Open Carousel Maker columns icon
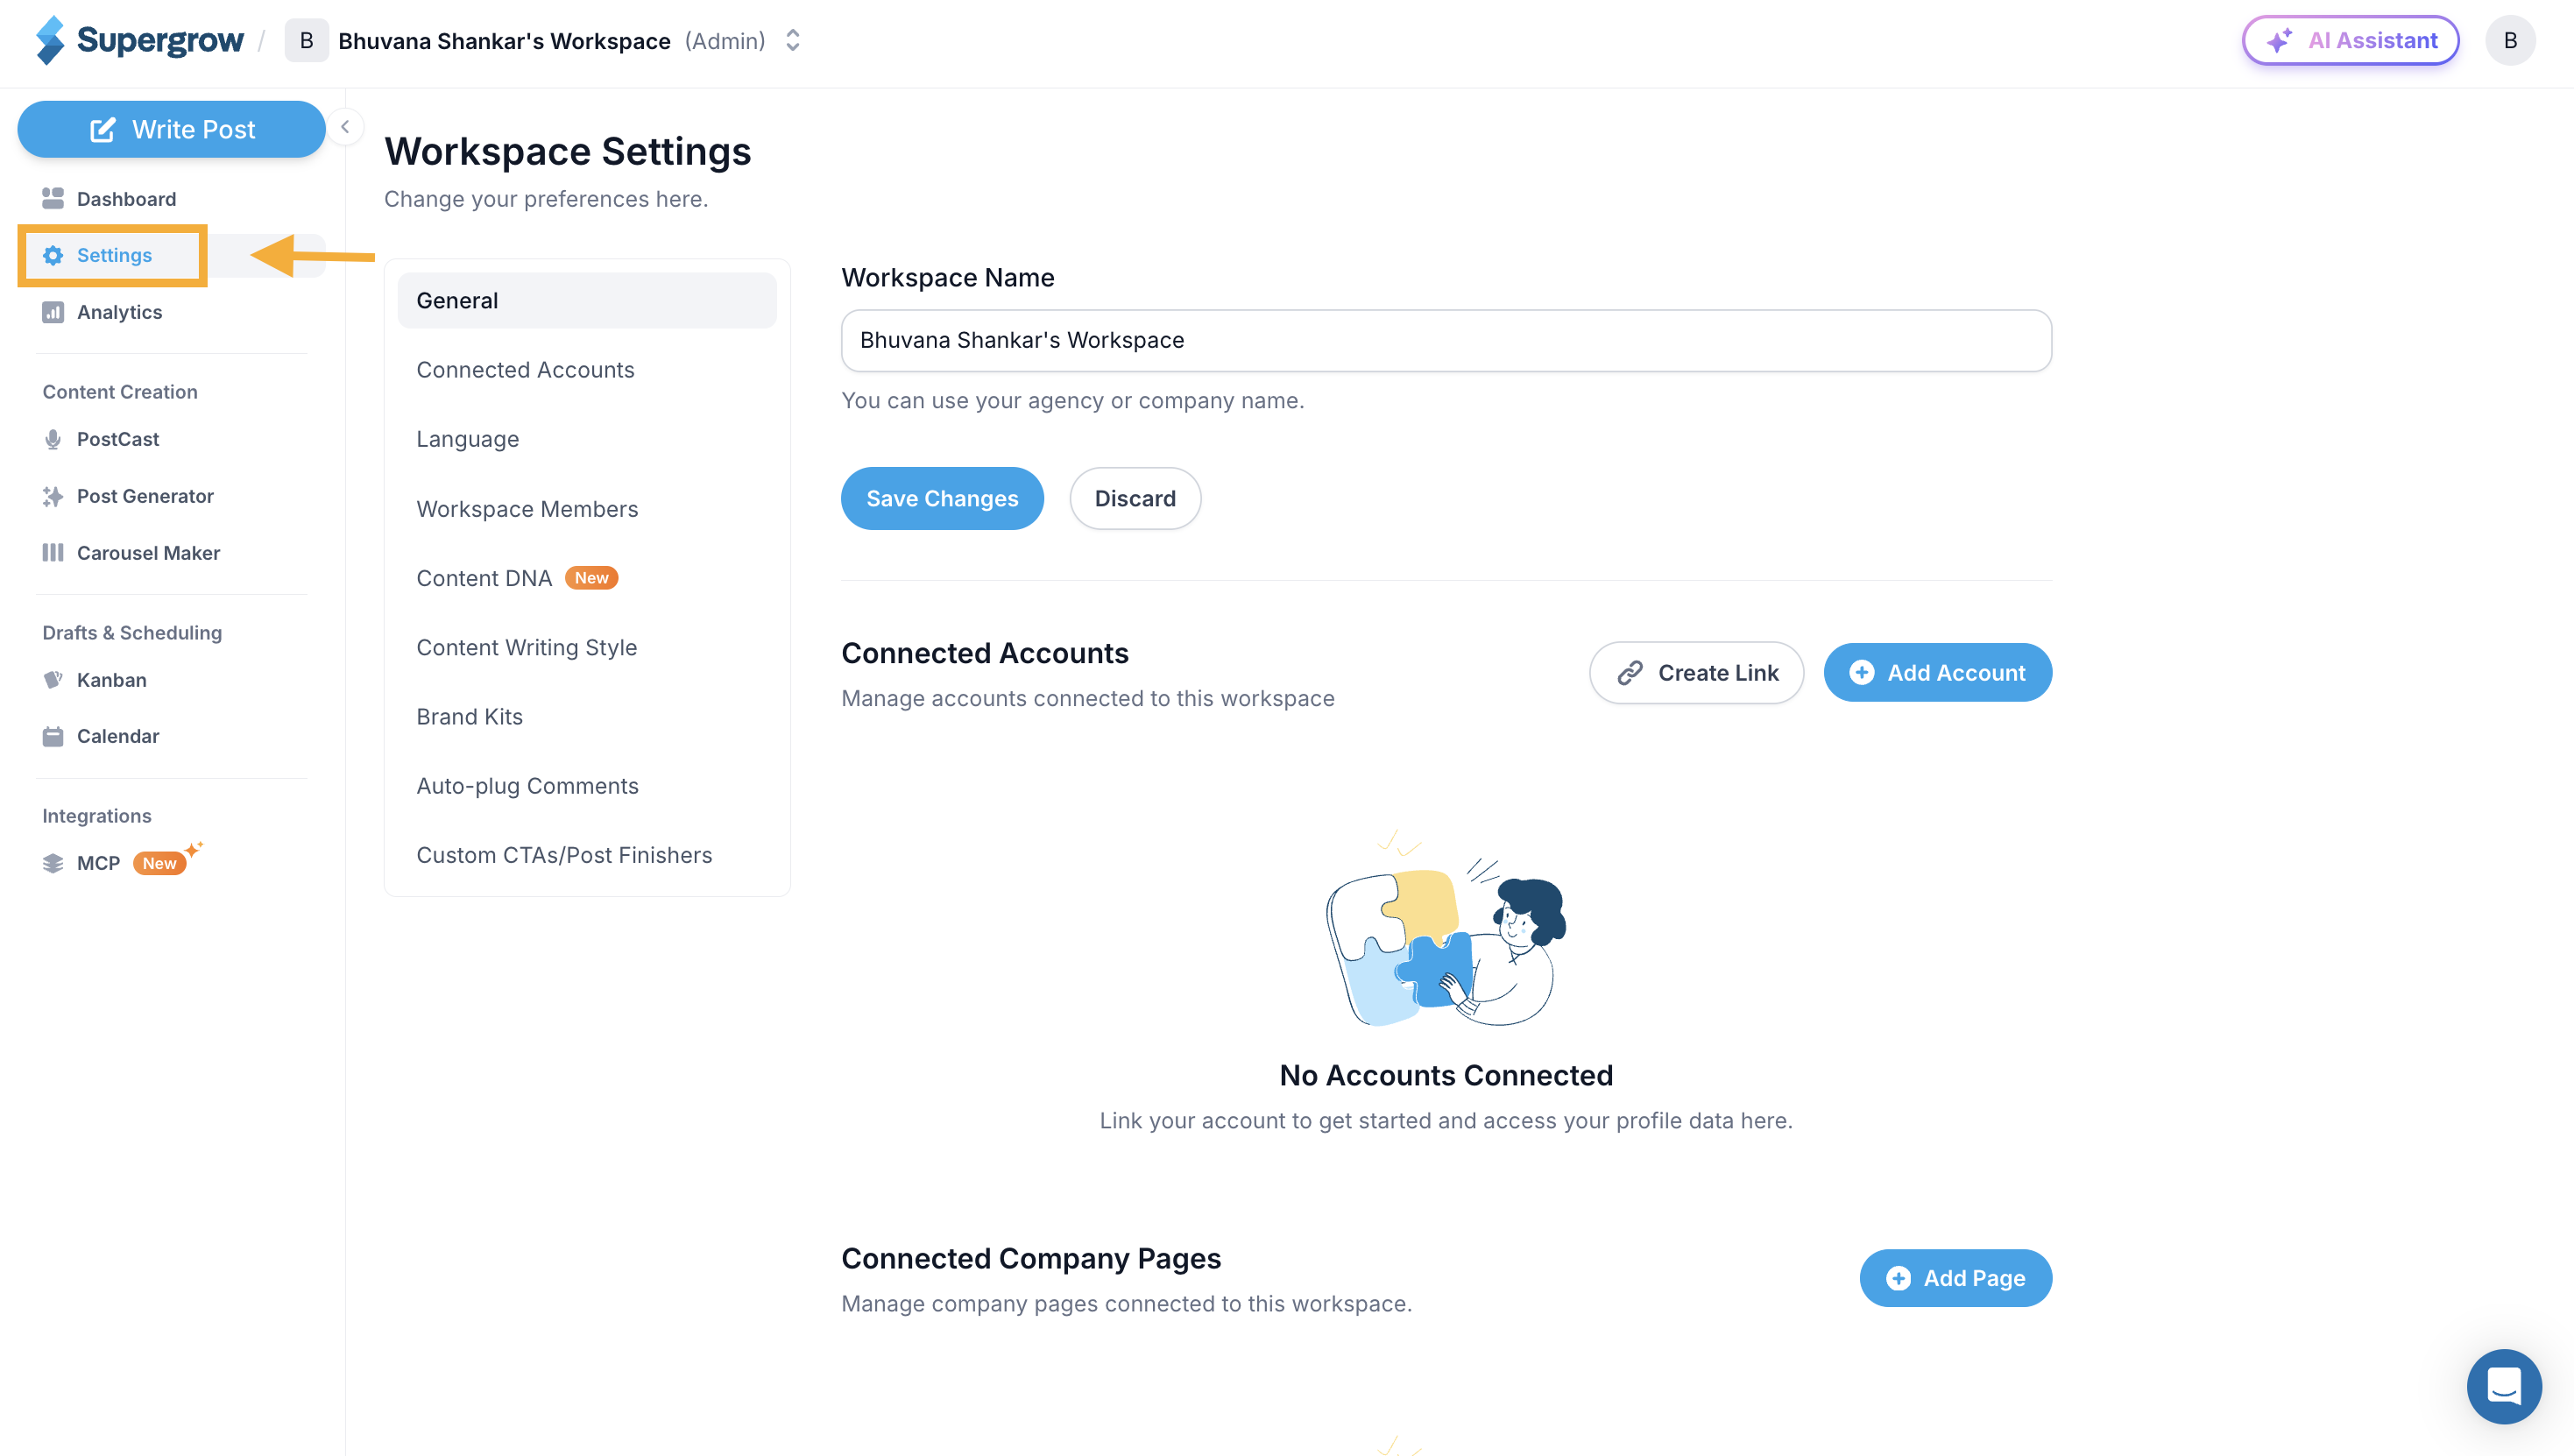 [x=53, y=553]
